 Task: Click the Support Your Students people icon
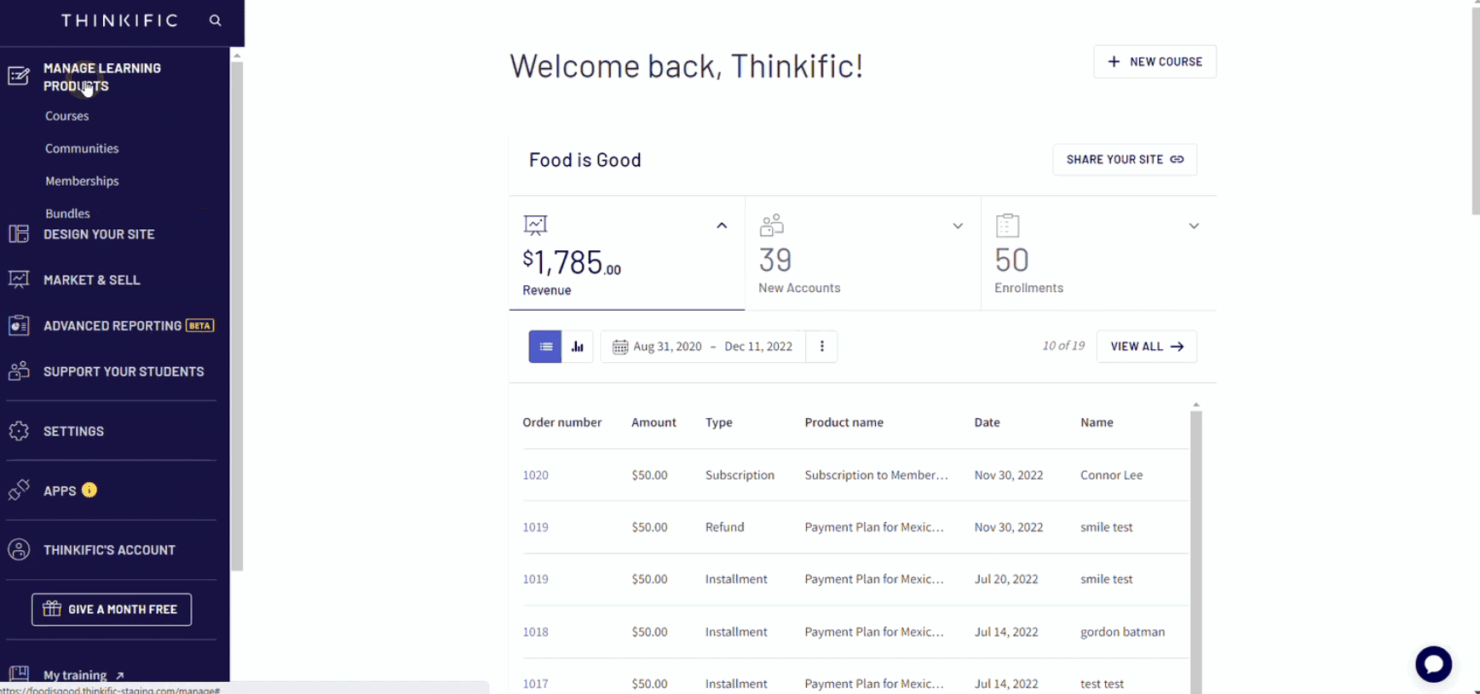coord(18,371)
